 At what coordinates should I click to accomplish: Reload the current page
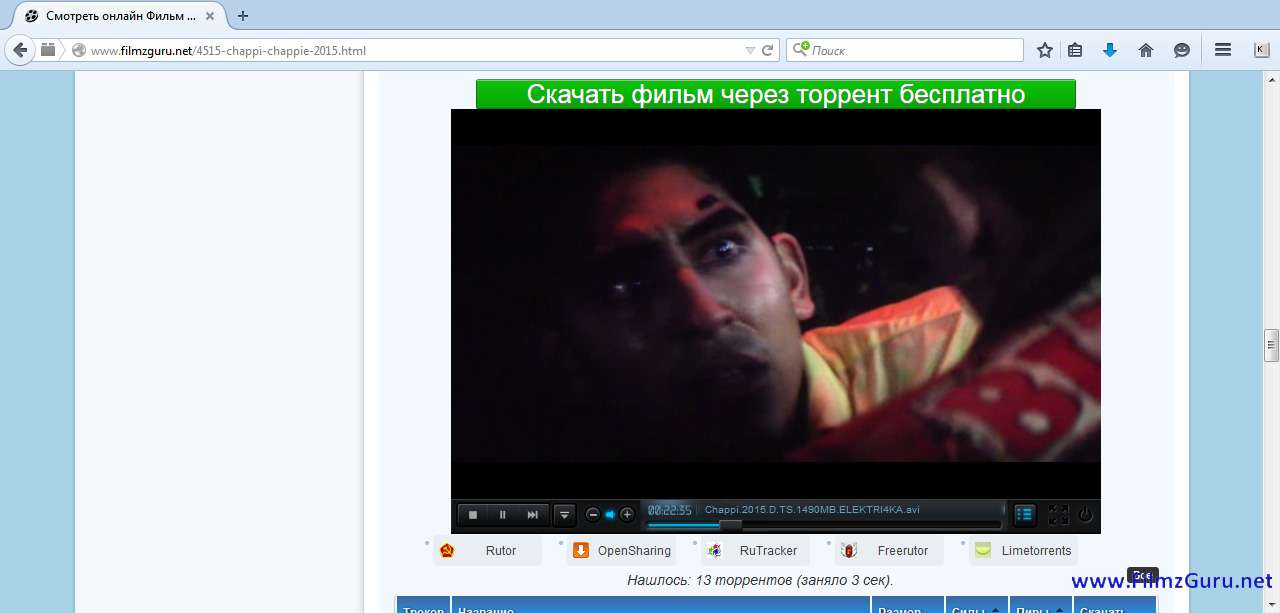click(x=768, y=50)
